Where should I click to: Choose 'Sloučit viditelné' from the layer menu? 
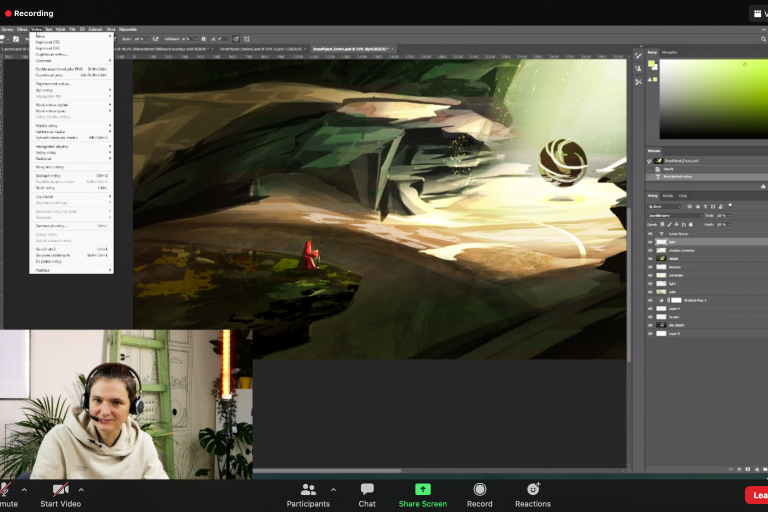pyautogui.click(x=50, y=255)
